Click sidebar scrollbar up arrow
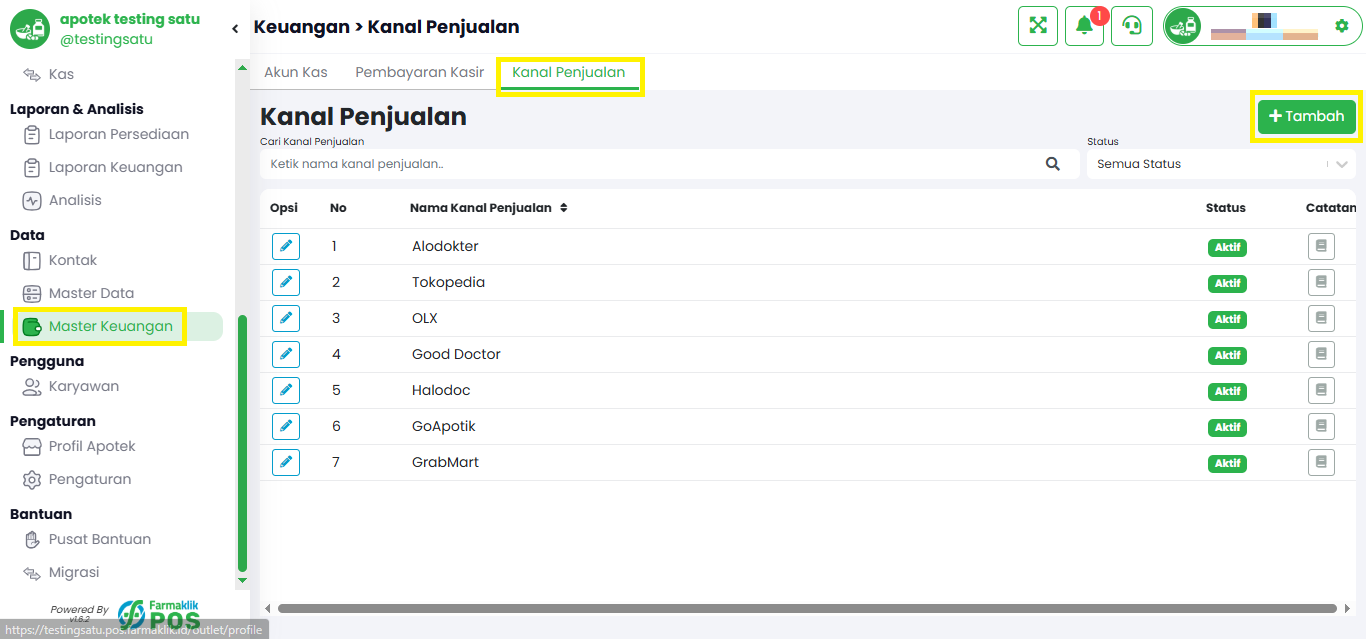This screenshot has width=1366, height=639. 242,67
